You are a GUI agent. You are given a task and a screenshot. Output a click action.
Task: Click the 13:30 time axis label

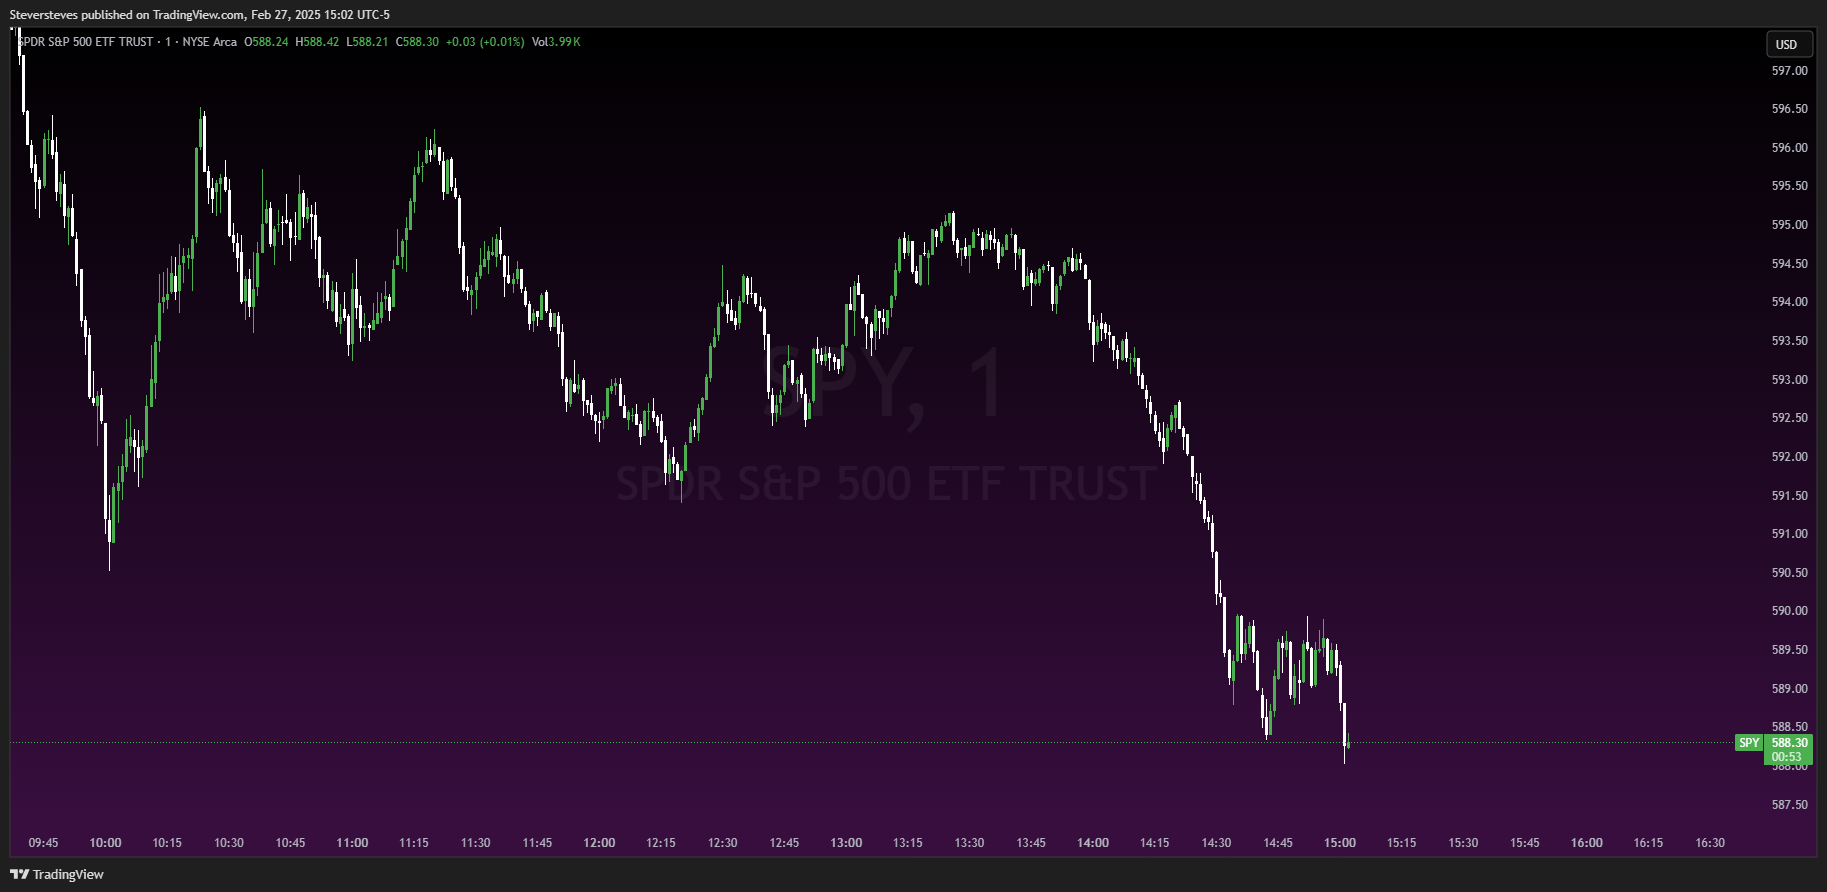click(x=969, y=843)
